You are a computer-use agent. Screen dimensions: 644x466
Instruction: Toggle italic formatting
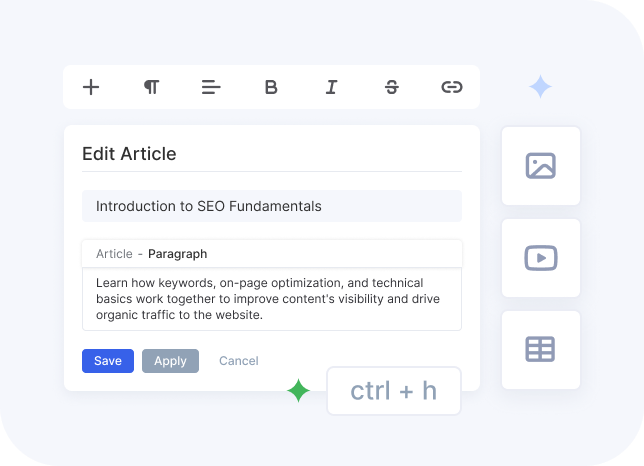pos(331,87)
